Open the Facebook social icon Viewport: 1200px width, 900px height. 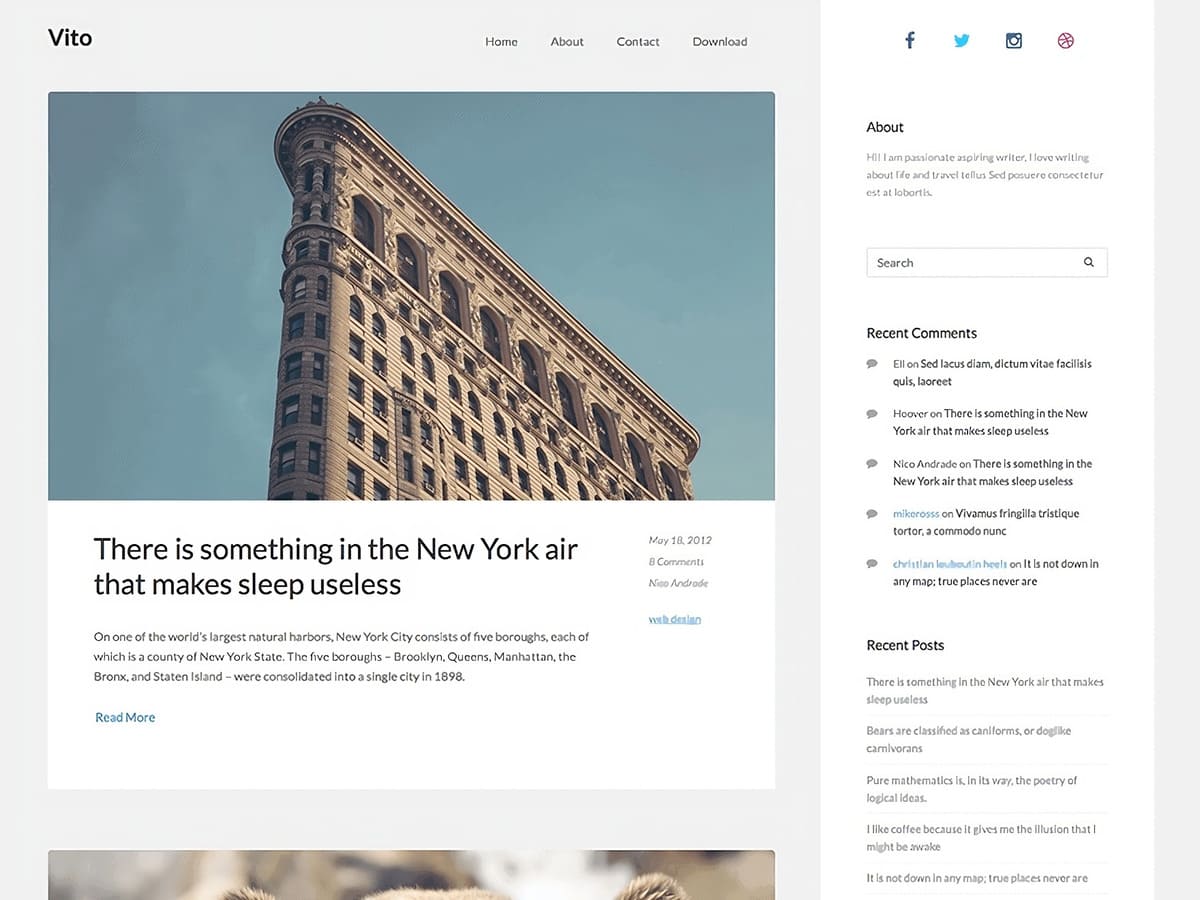pos(910,41)
